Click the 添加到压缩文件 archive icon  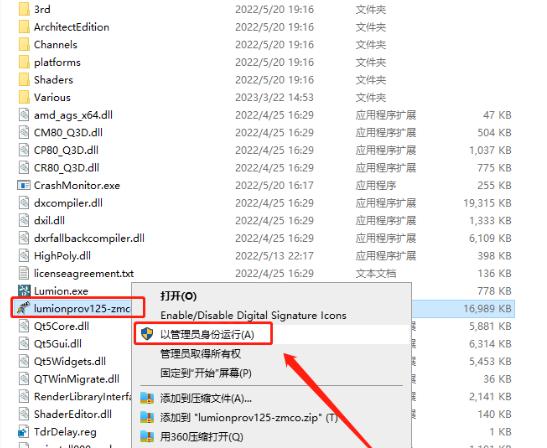coord(147,398)
